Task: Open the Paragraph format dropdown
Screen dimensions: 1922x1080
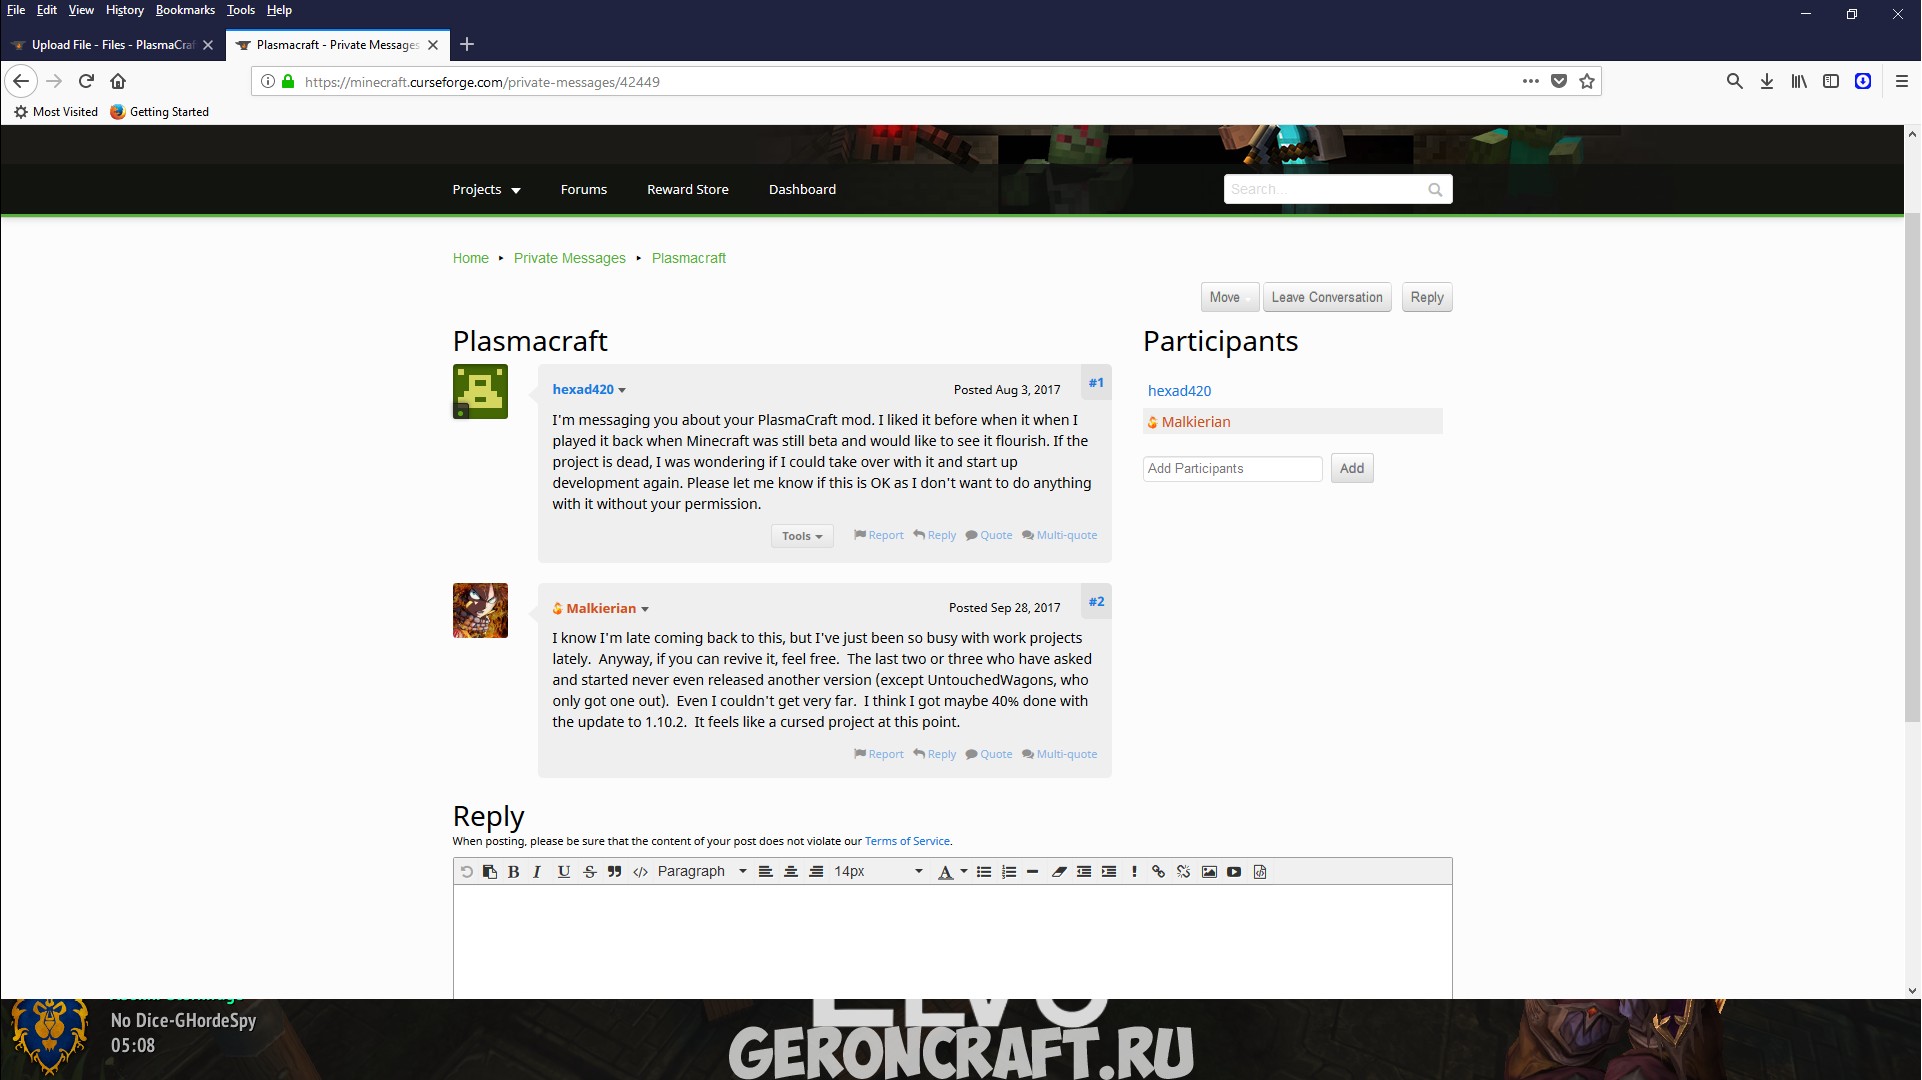Action: 702,872
